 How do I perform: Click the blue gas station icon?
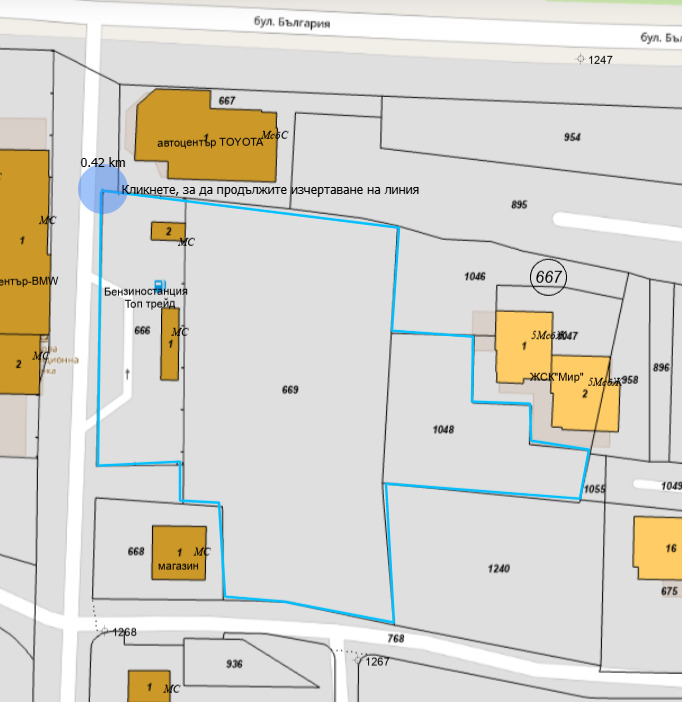(160, 285)
